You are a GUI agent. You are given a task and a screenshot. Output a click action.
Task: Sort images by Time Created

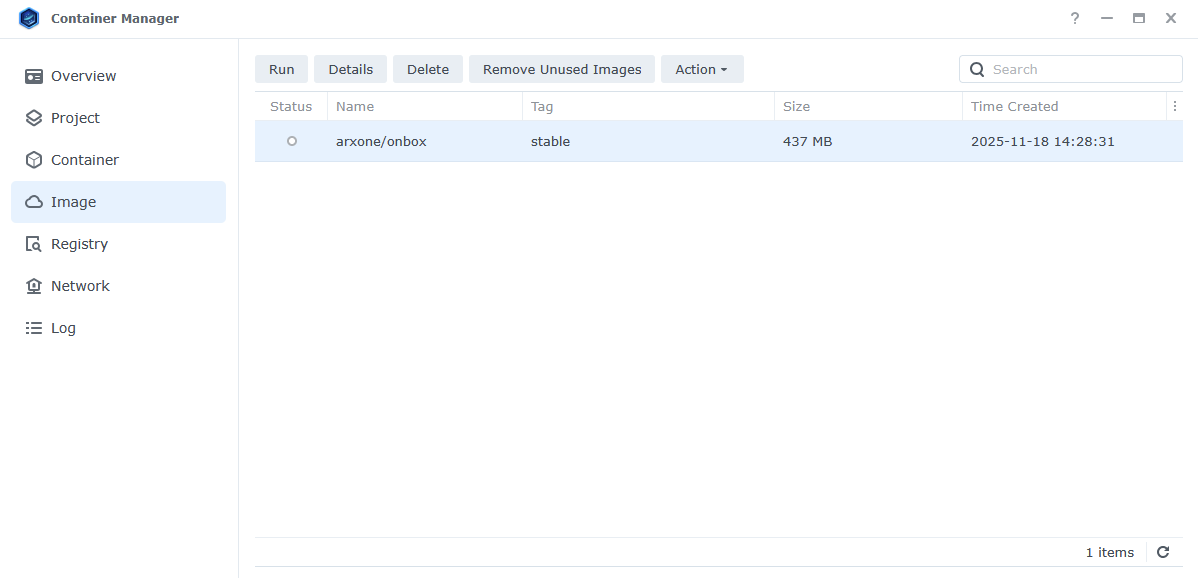point(1014,106)
